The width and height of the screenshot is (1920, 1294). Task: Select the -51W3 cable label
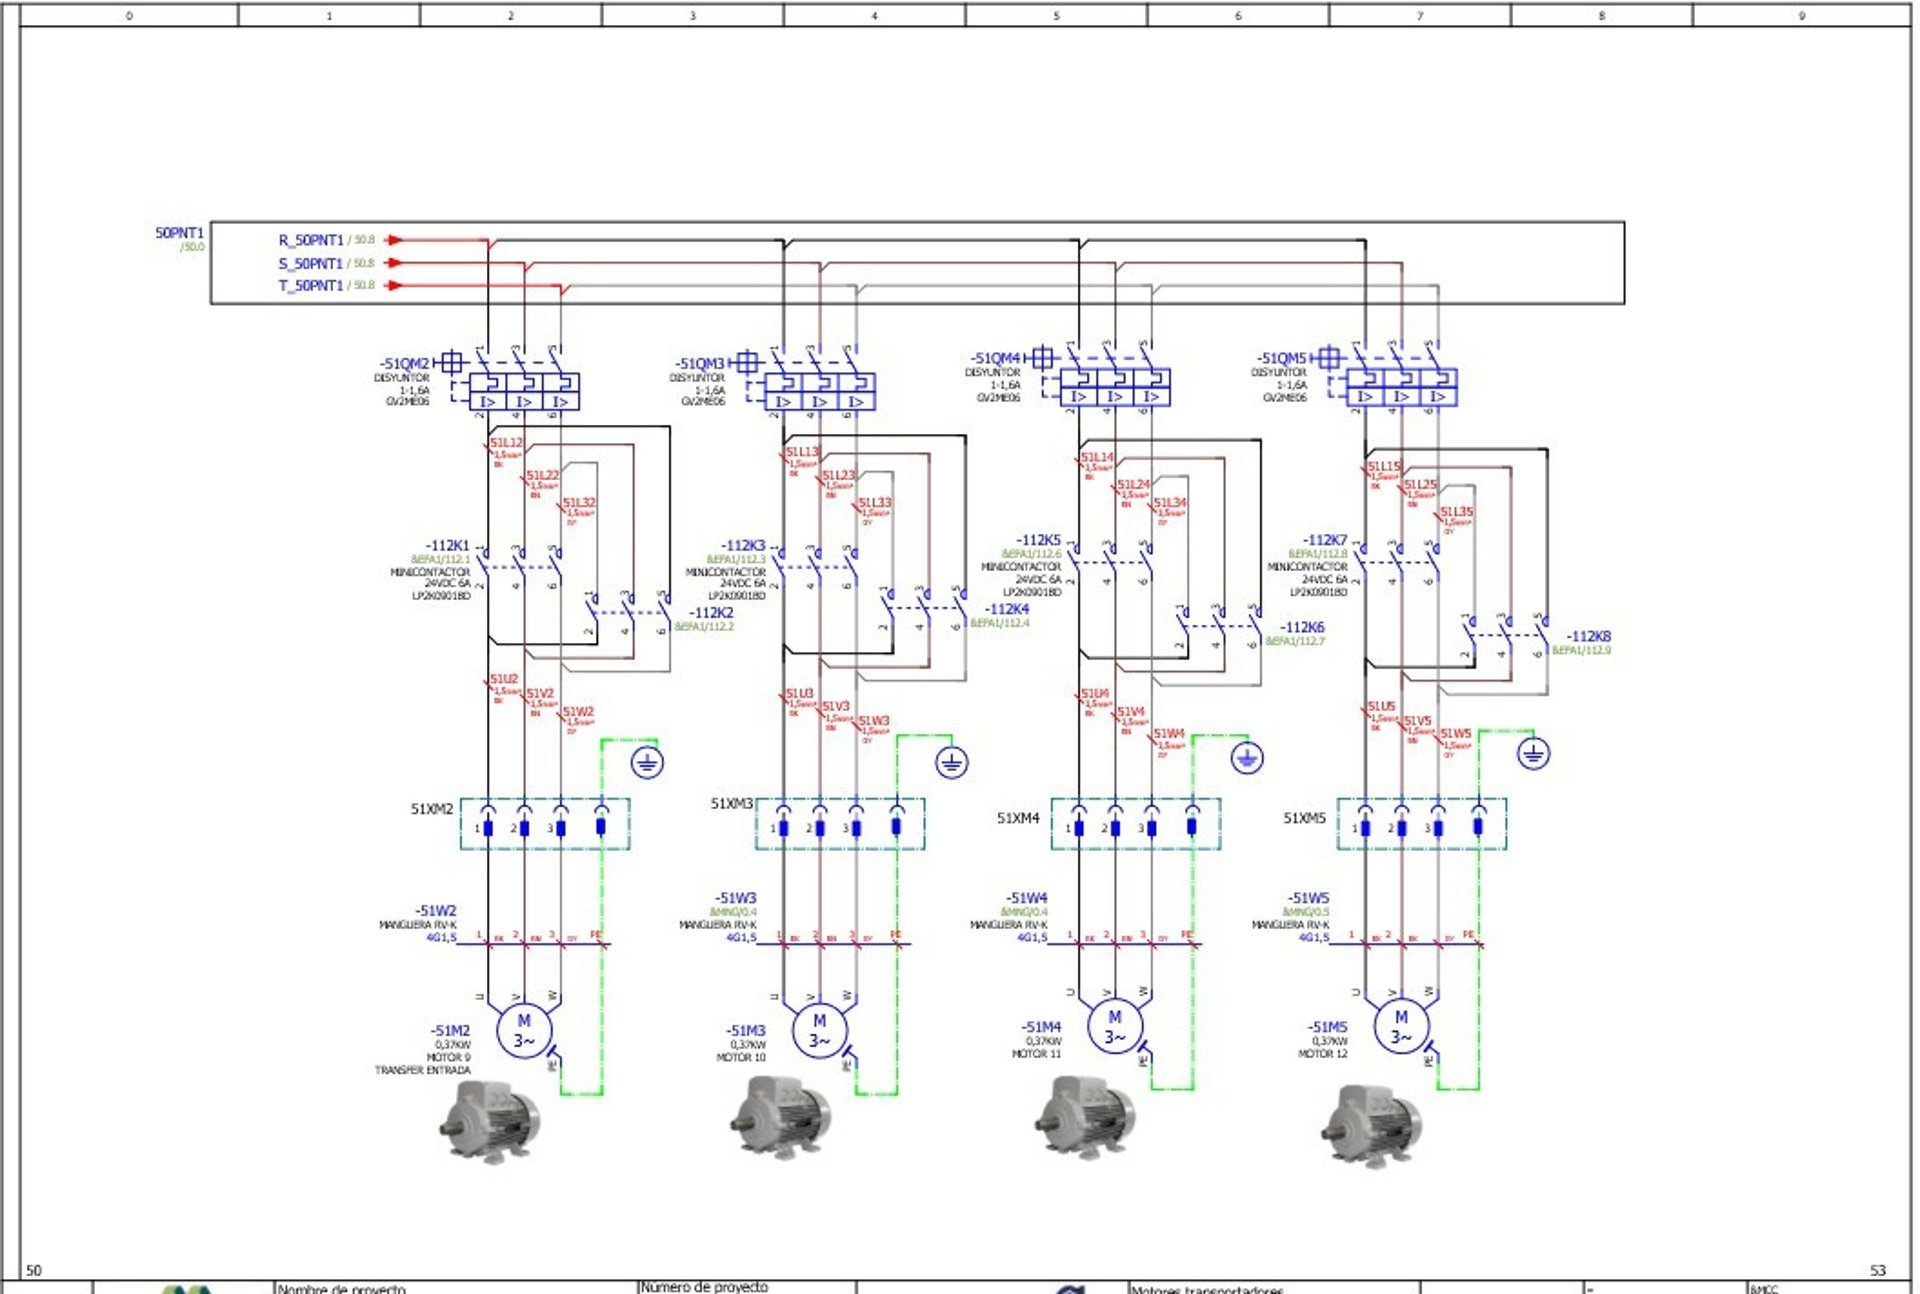point(735,898)
